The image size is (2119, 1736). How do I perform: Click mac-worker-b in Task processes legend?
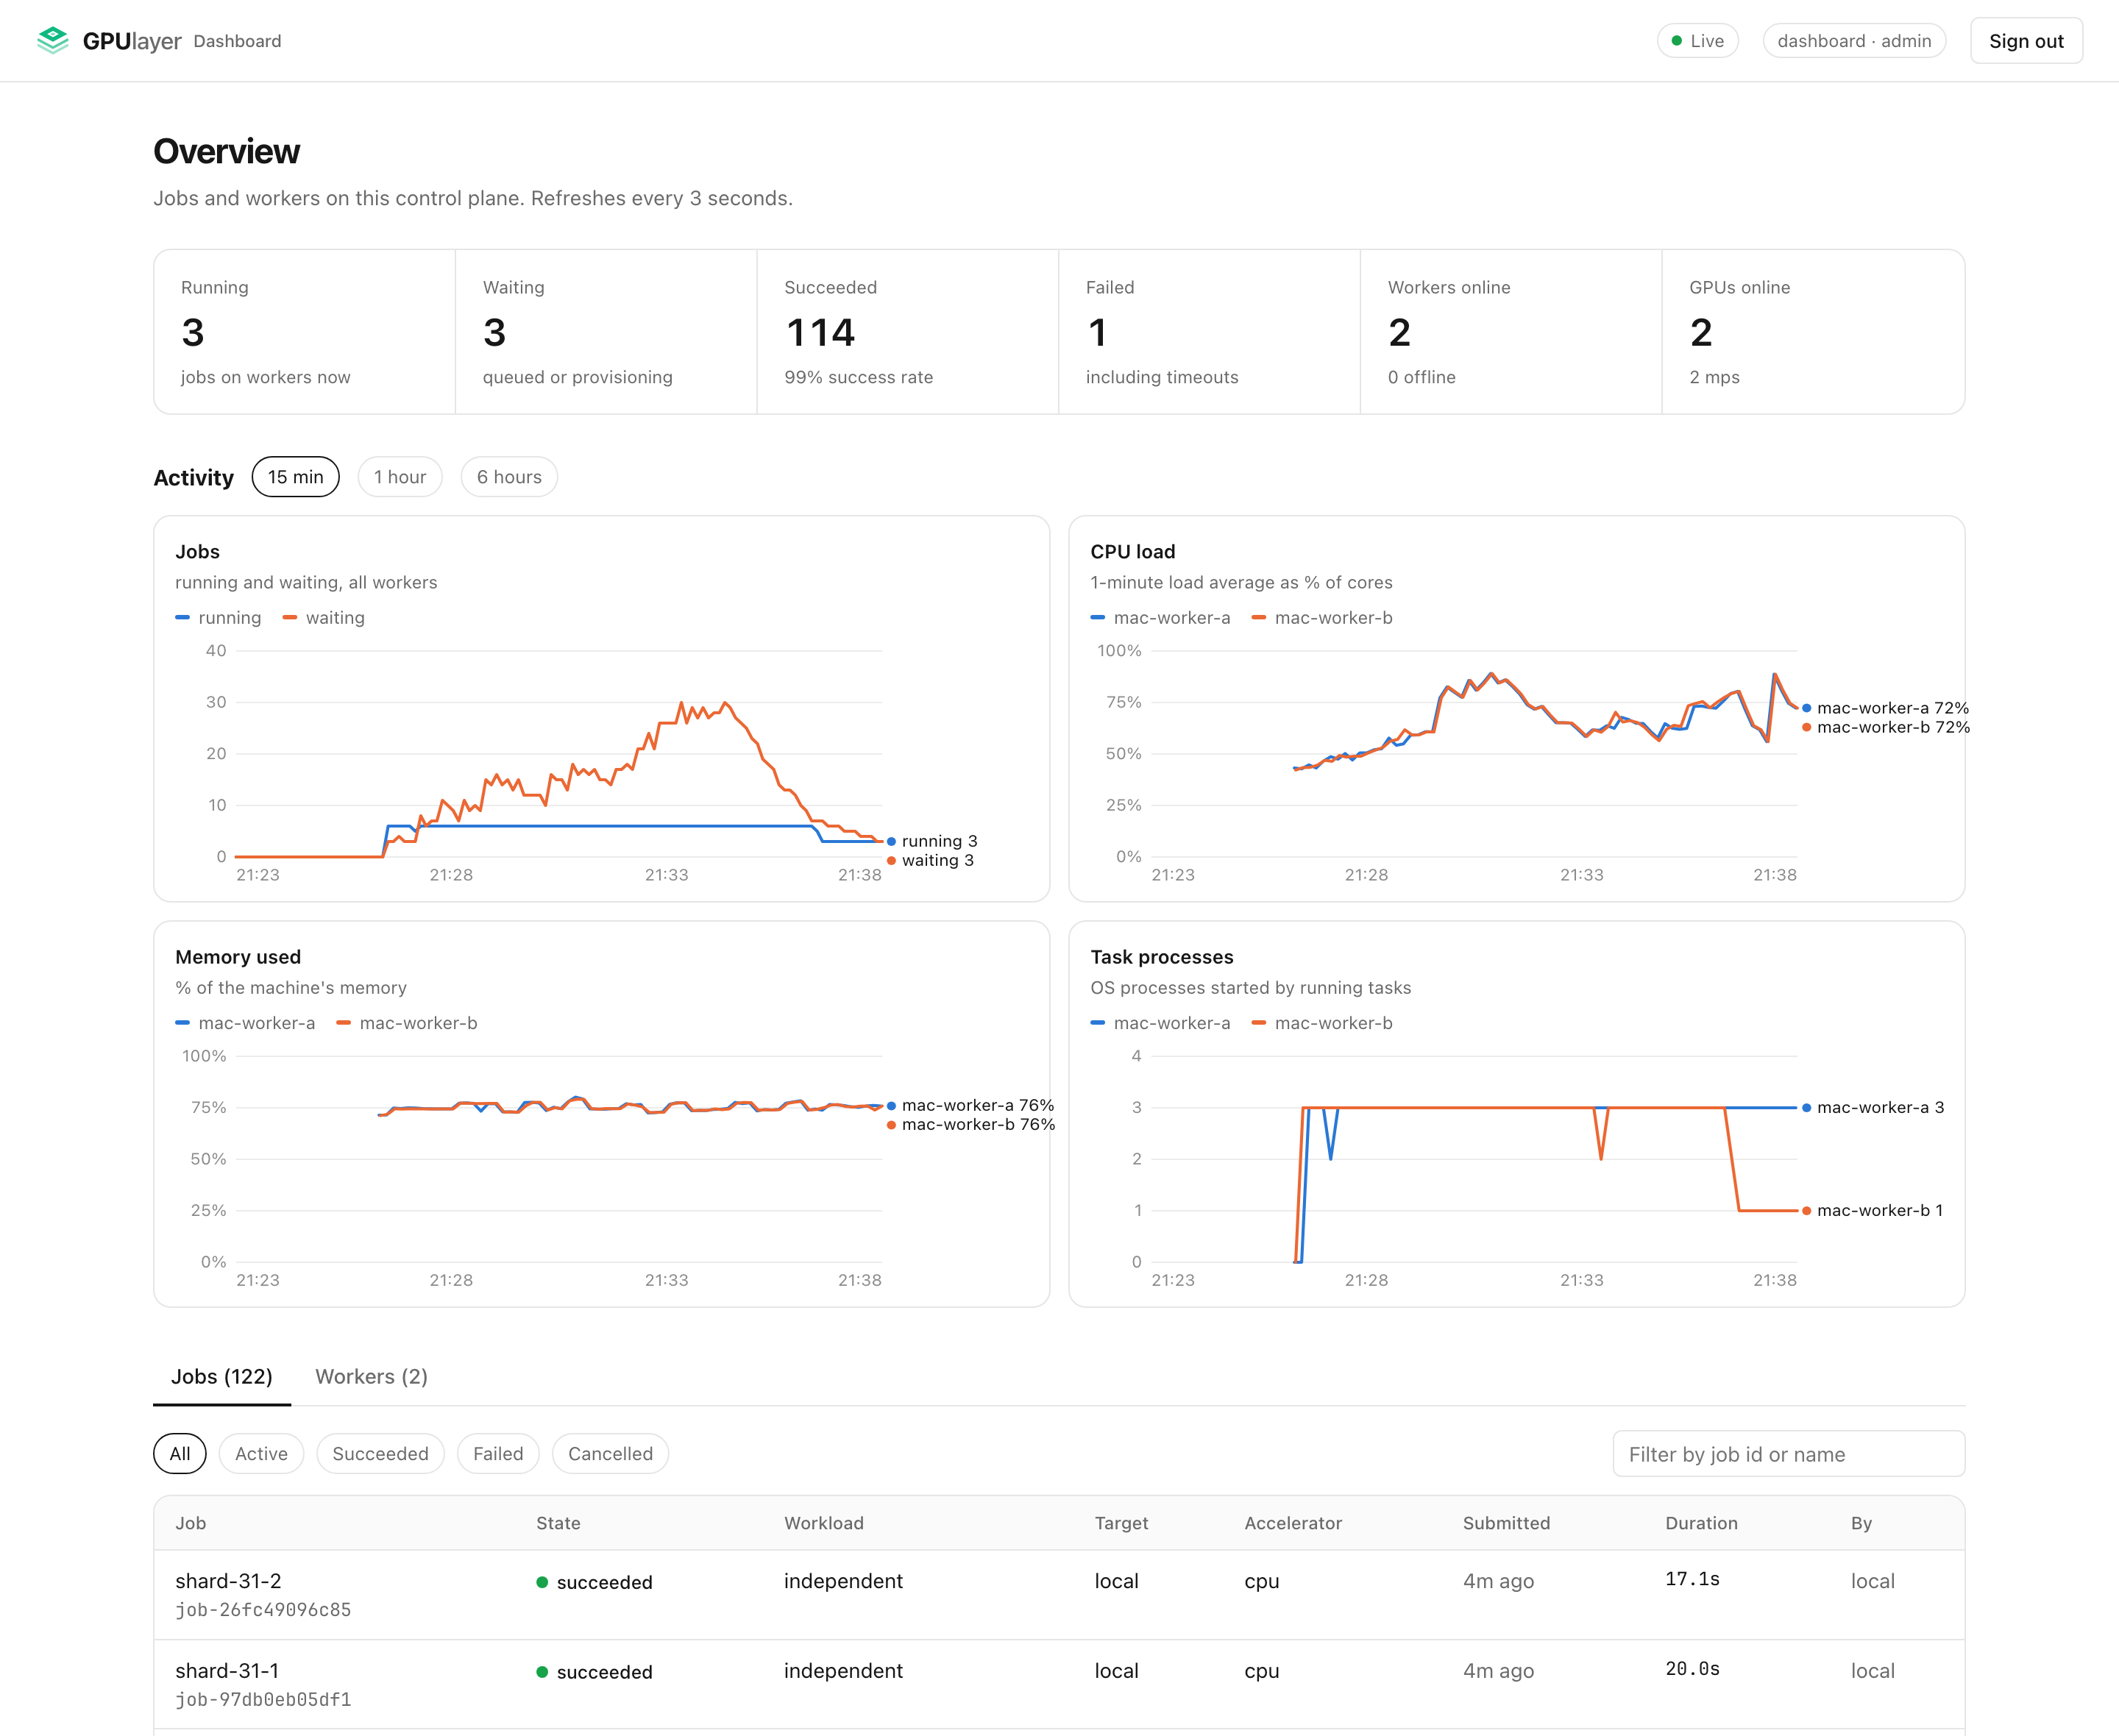click(x=1322, y=1023)
